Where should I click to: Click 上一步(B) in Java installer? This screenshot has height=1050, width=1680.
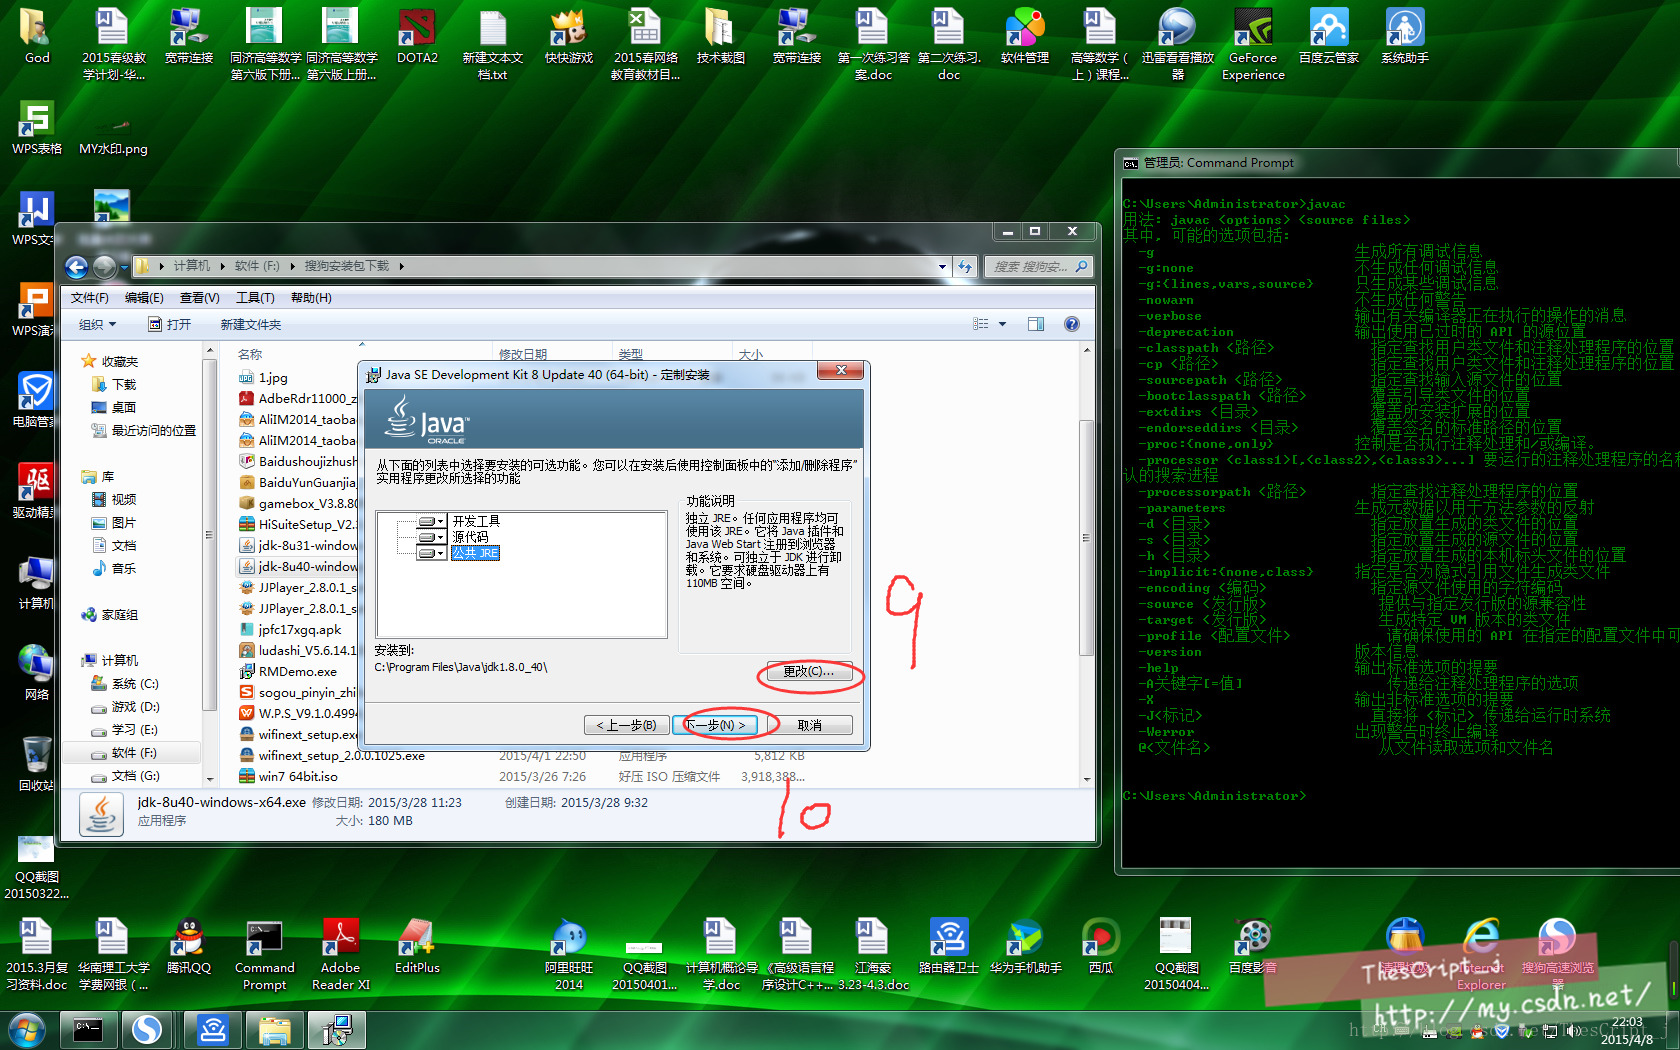pos(626,725)
